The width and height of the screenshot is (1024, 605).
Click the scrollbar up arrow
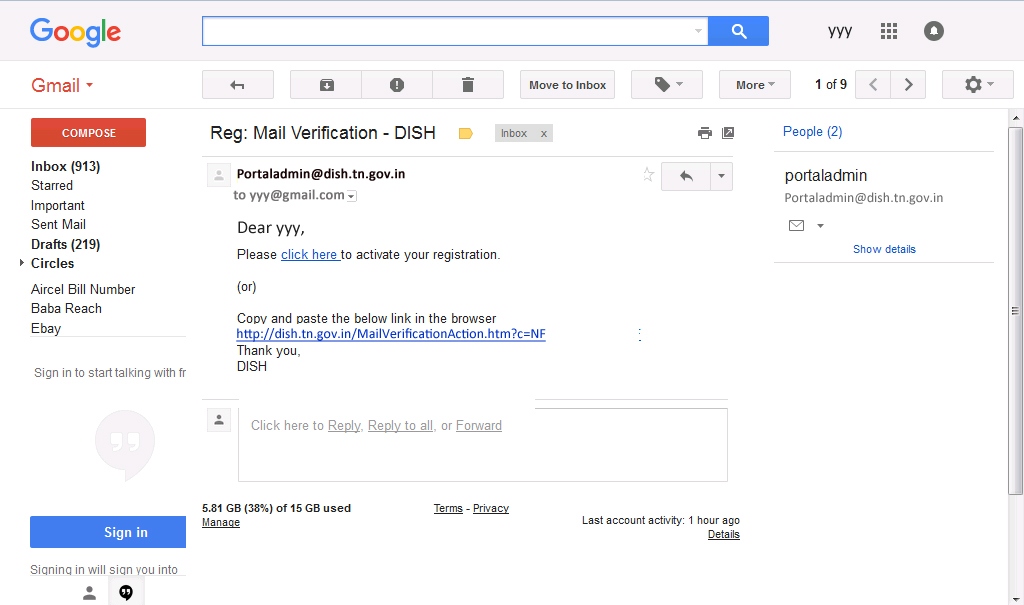coord(1016,118)
